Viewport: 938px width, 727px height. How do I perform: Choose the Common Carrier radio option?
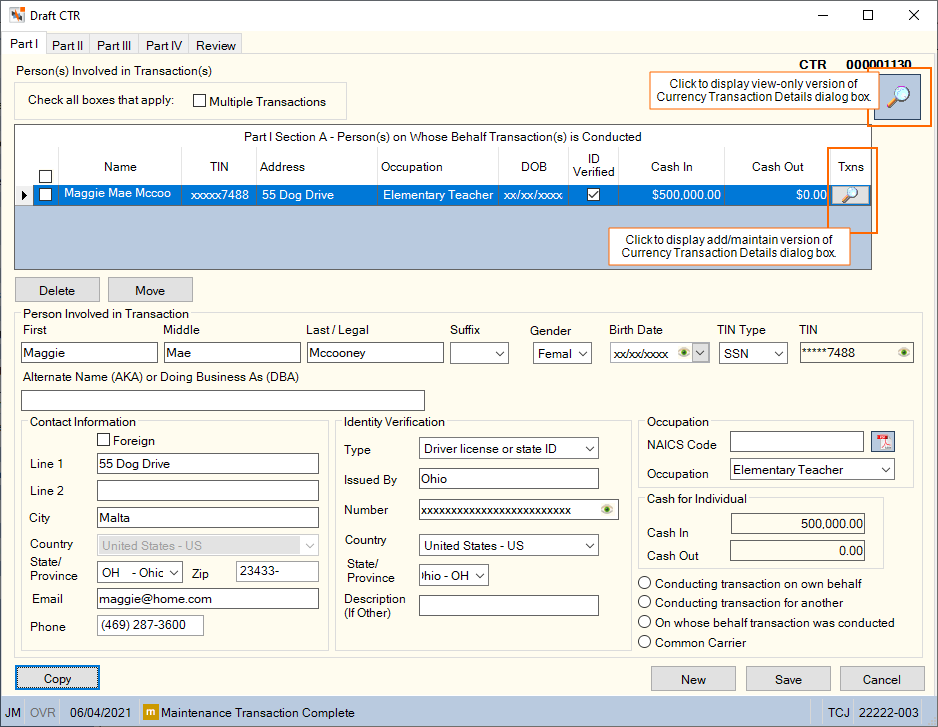coord(644,642)
